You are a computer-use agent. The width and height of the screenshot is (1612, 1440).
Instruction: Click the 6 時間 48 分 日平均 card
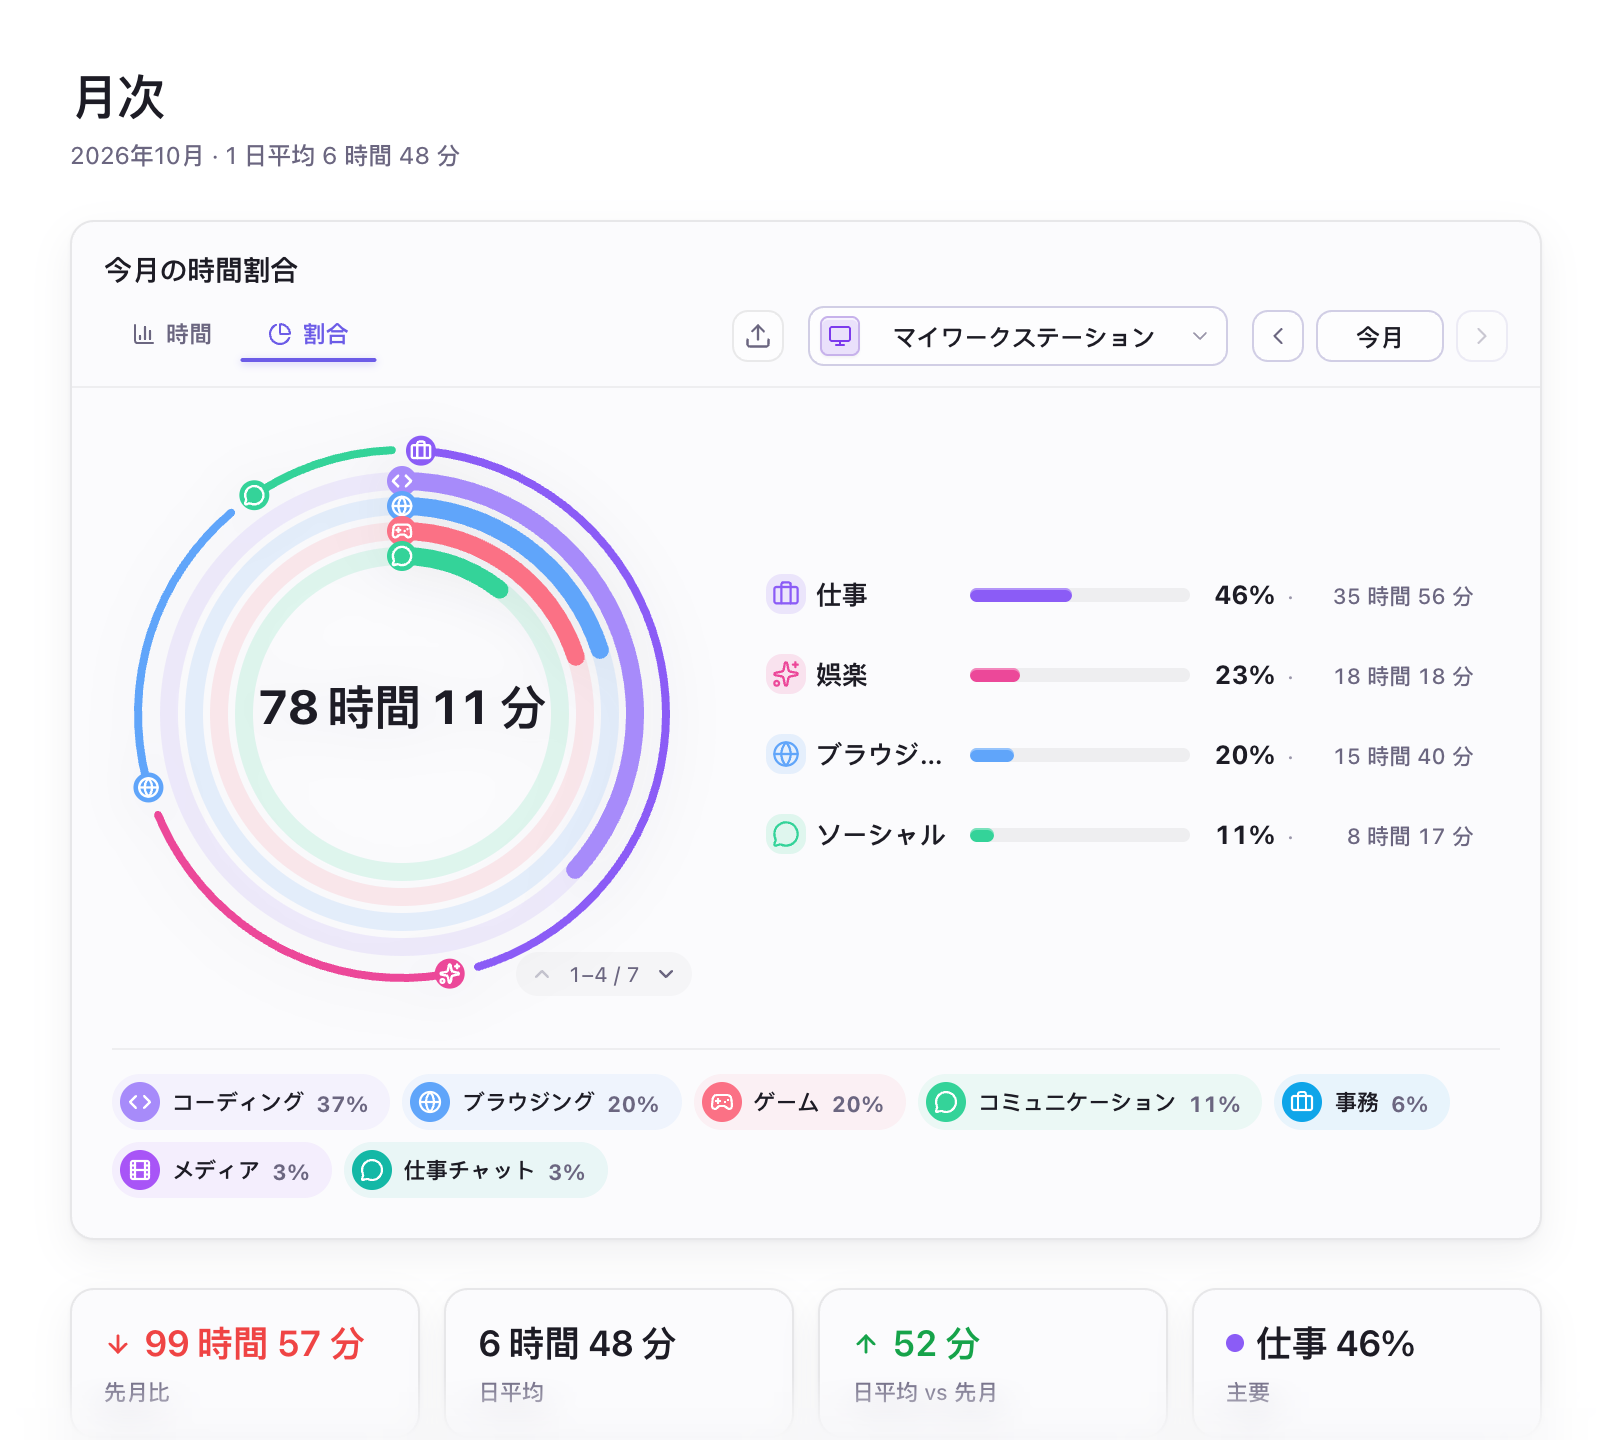619,1364
